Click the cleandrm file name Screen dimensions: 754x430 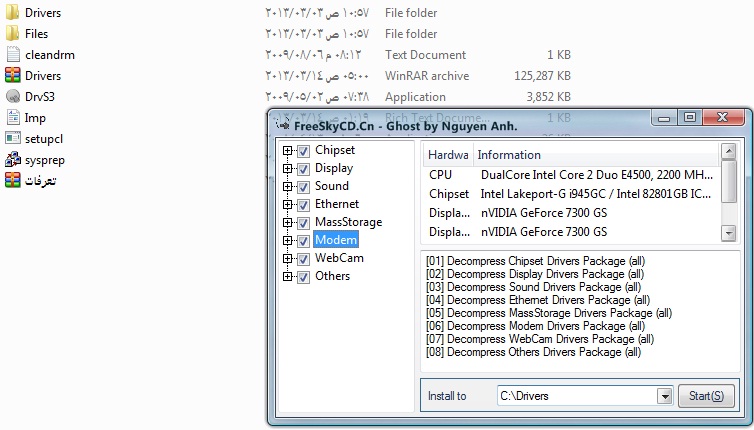coord(50,55)
